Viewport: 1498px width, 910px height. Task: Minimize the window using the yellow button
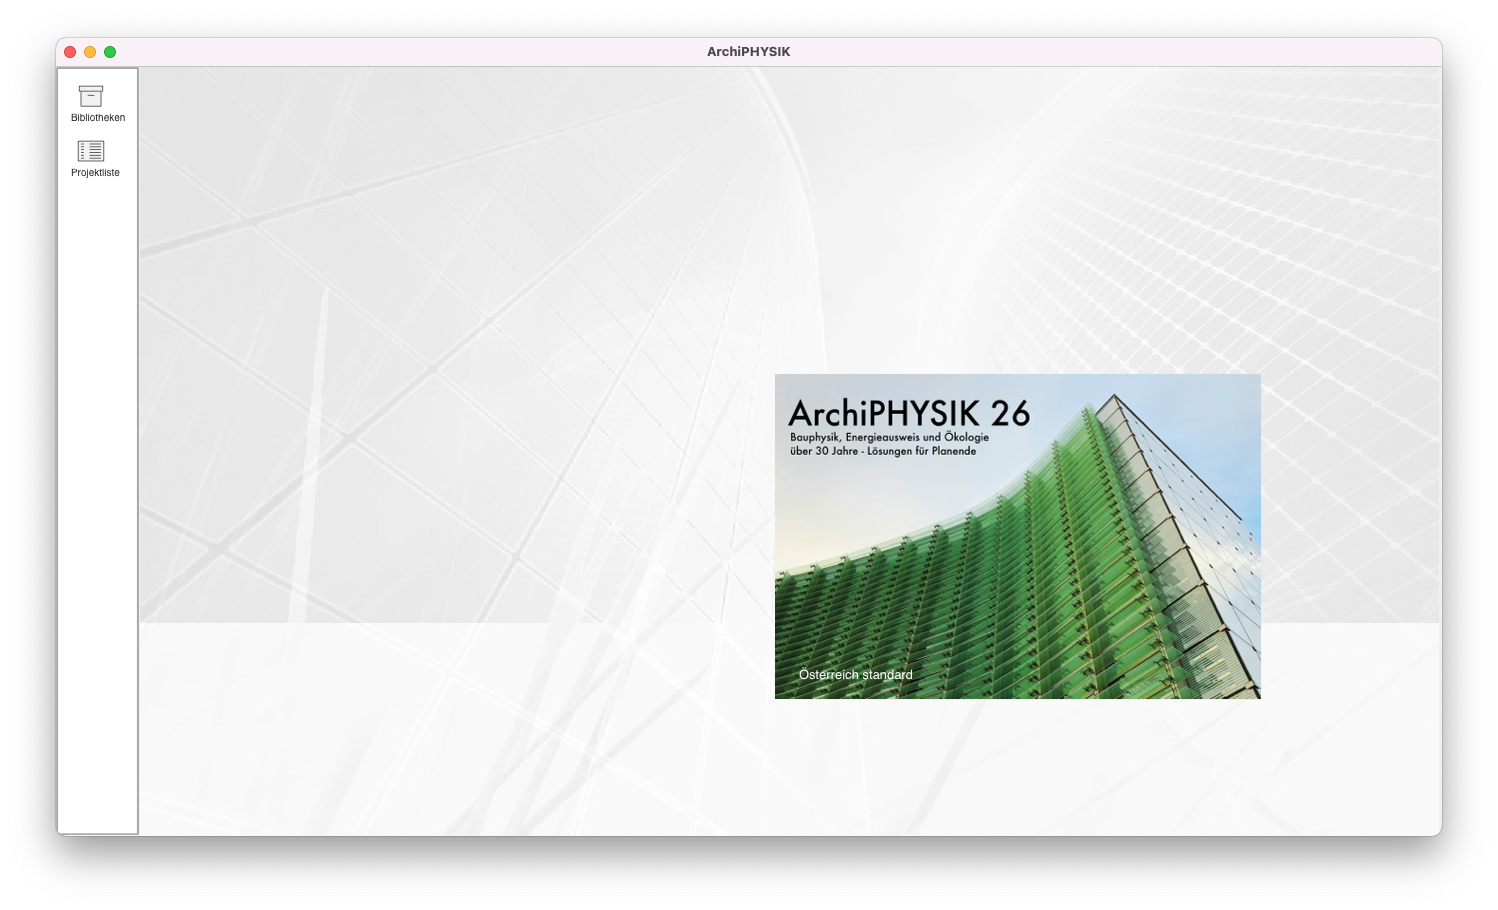point(90,52)
